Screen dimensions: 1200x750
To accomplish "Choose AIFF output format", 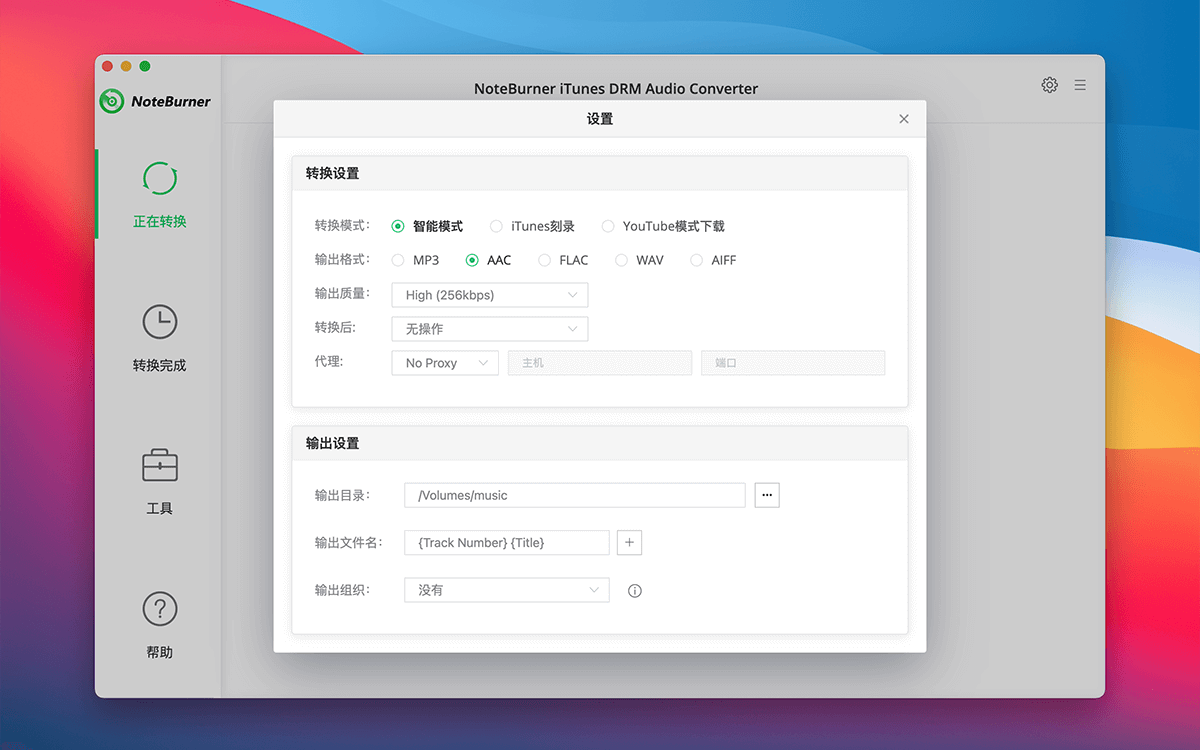I will [696, 260].
